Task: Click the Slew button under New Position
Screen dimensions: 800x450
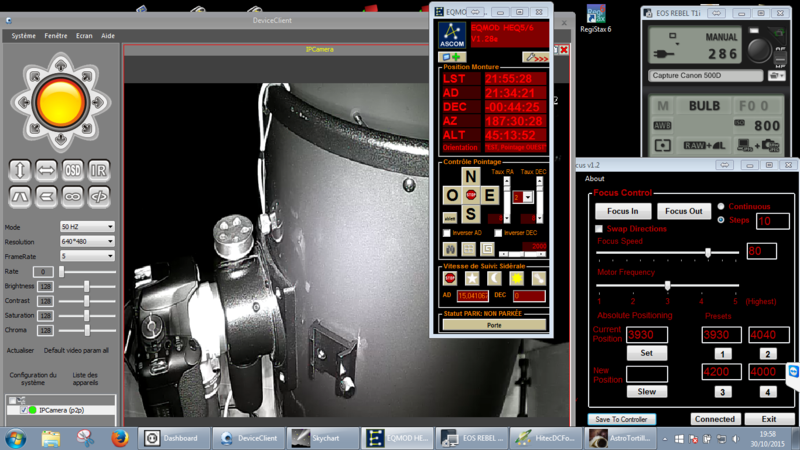Action: point(646,391)
